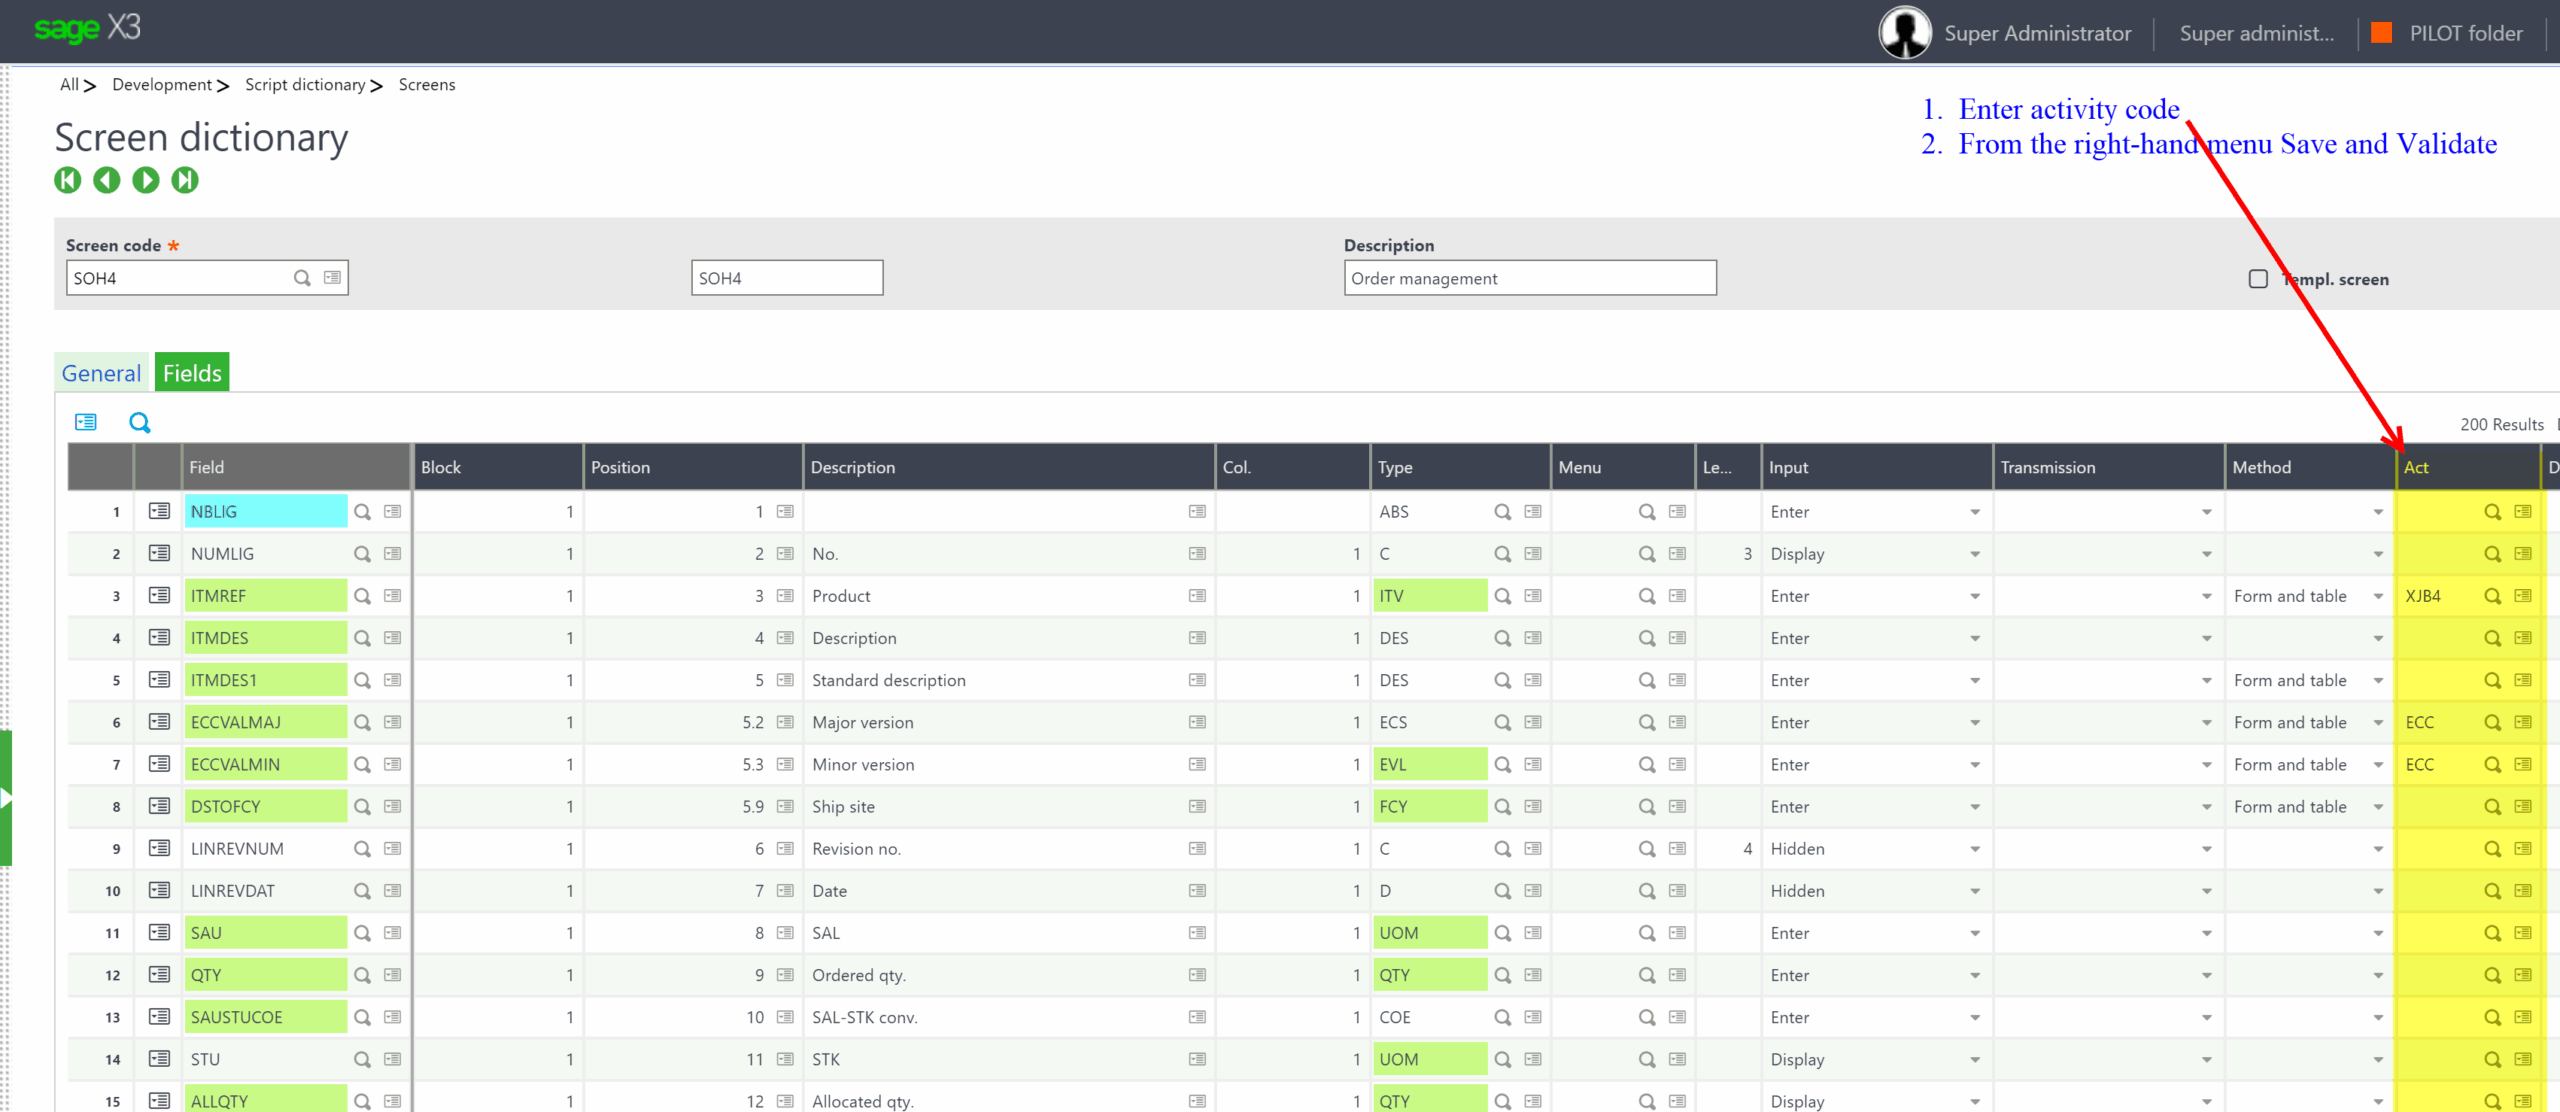Click the Act lookup icon for ITMREF row
The image size is (2560, 1112).
coord(2492,596)
